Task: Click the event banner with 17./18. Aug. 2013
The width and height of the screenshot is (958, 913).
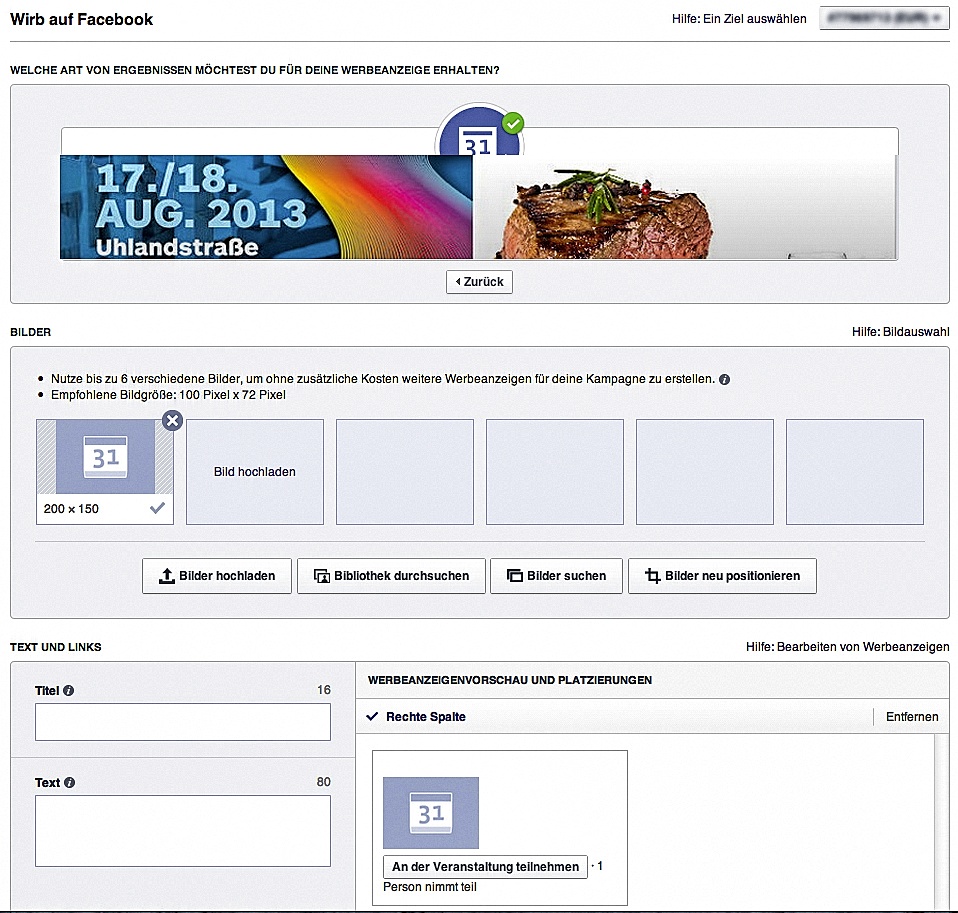Action: pos(266,207)
